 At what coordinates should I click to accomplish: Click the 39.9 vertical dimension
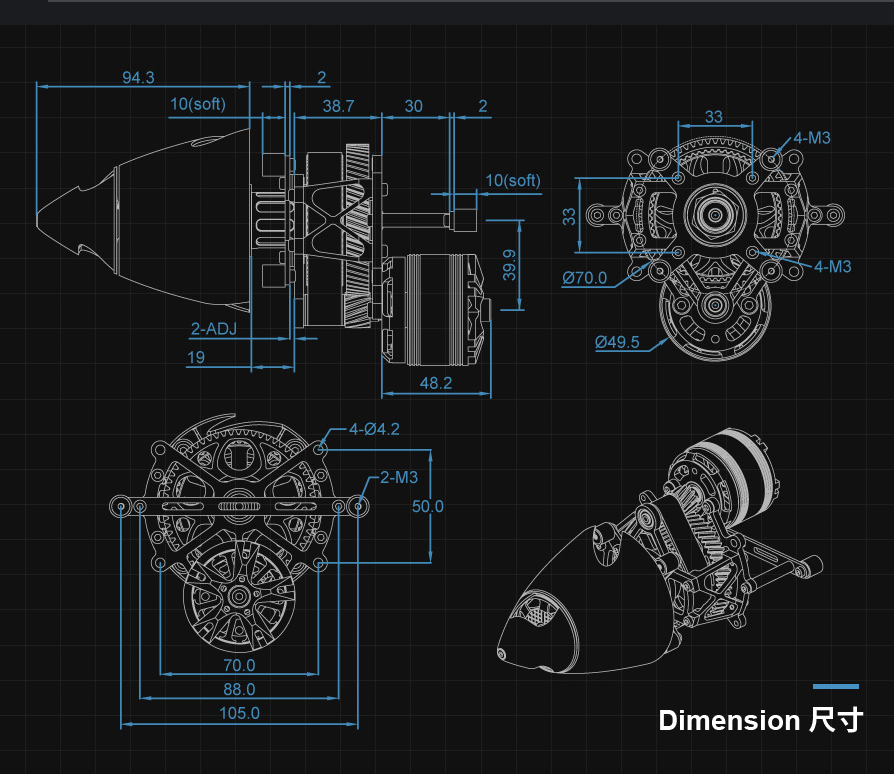[x=511, y=265]
